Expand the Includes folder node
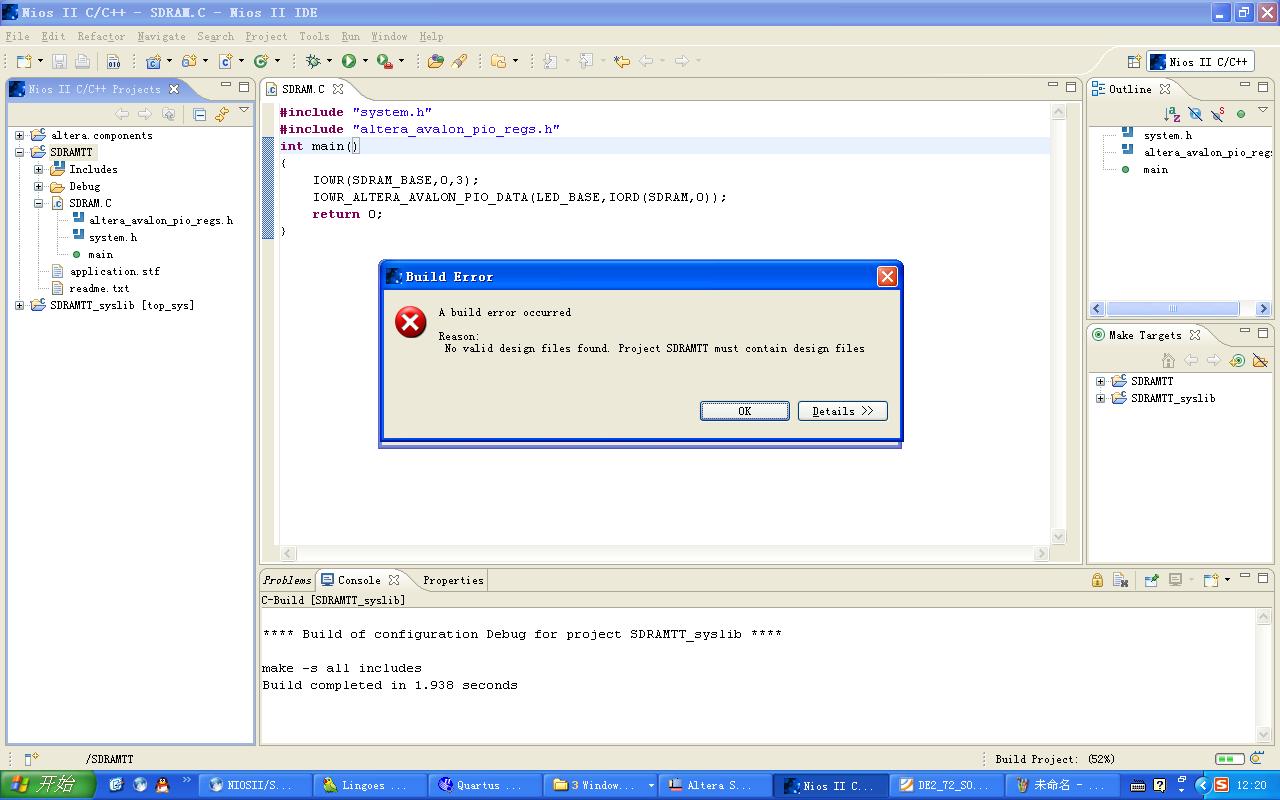The width and height of the screenshot is (1280, 800). 38,169
